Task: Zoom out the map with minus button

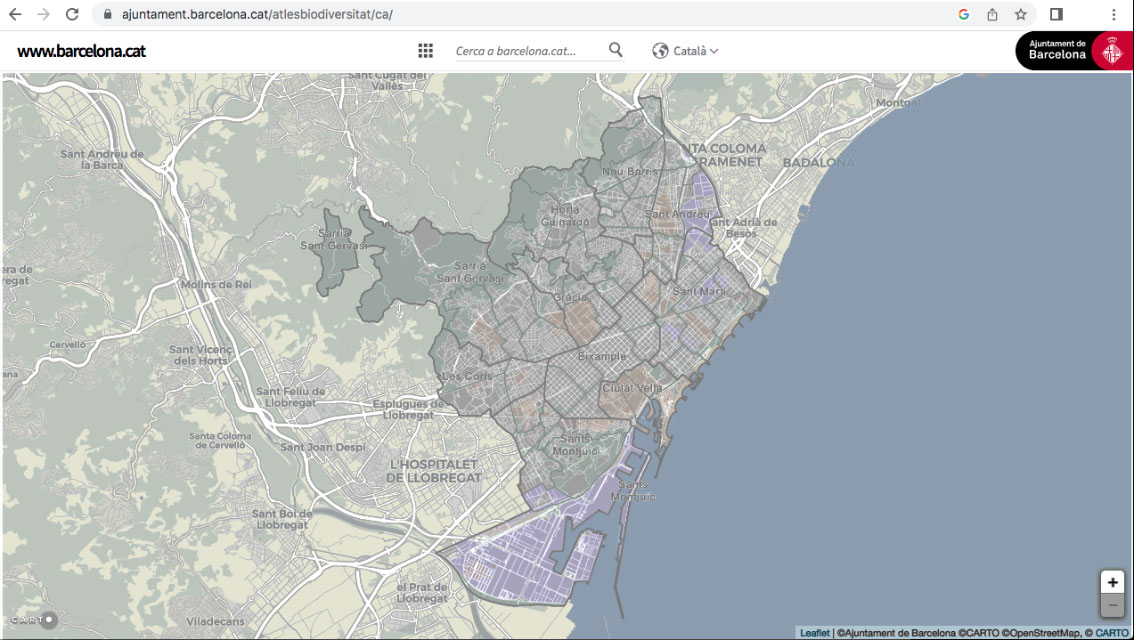Action: point(1112,606)
